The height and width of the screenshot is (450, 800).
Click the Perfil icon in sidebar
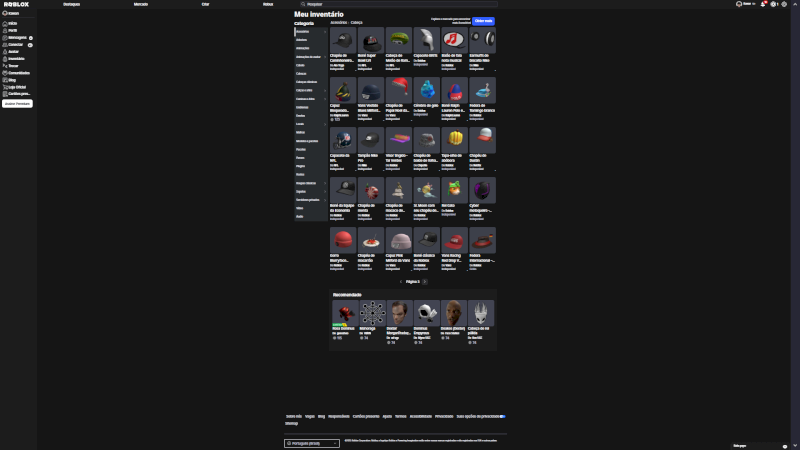[5, 31]
